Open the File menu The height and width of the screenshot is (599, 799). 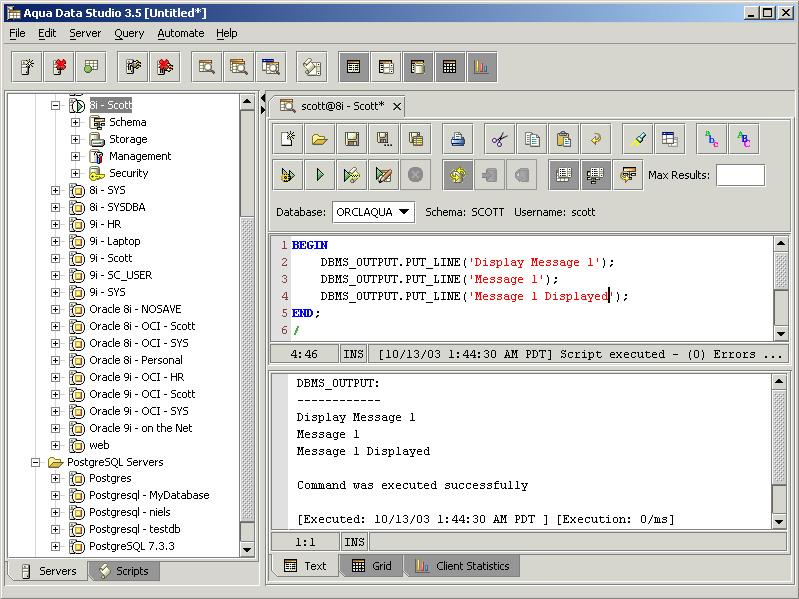tap(17, 33)
